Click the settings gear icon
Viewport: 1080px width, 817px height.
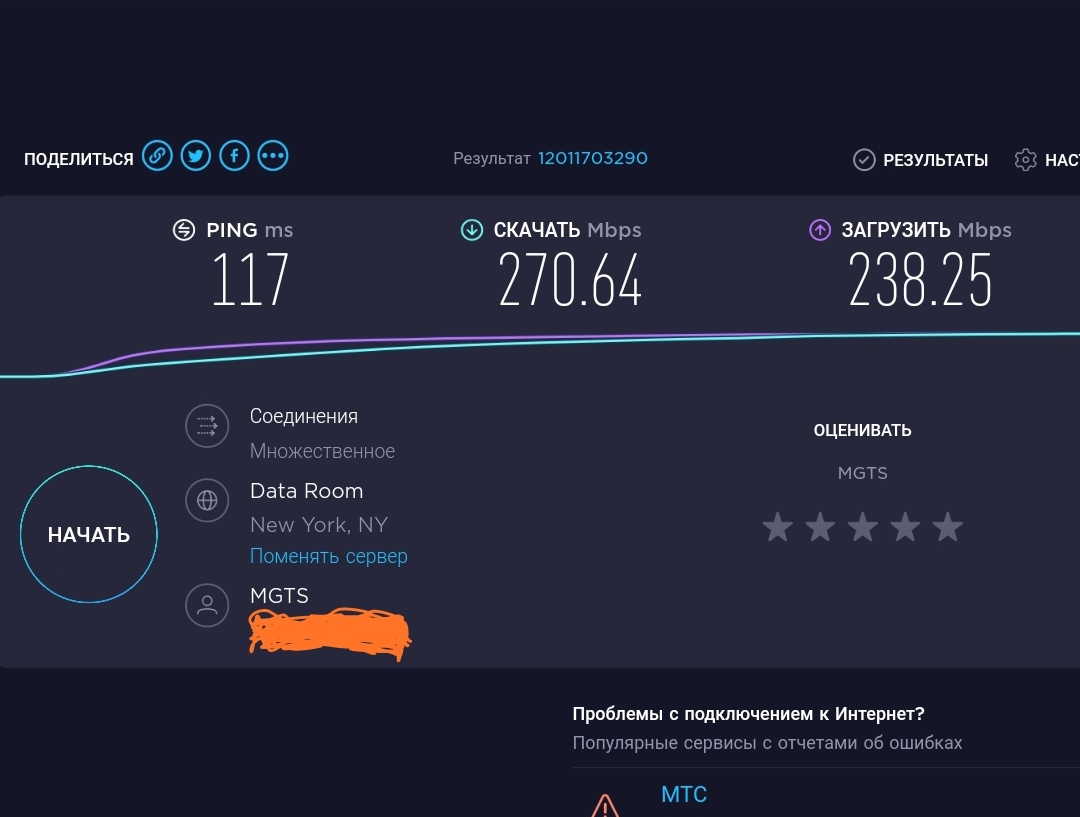point(1025,160)
